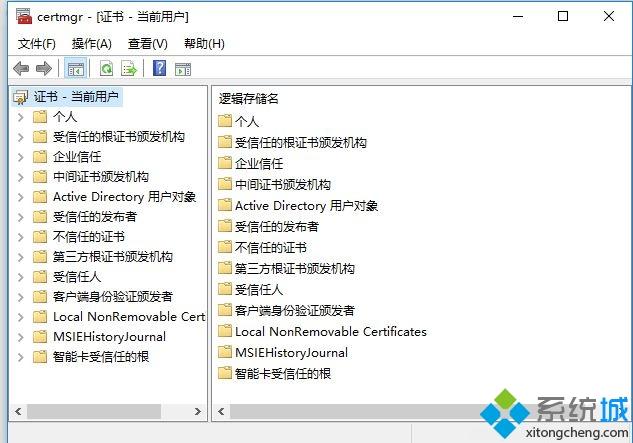The height and width of the screenshot is (443, 633).
Task: Expand 智能卡受信任的根 tree node
Action: (x=21, y=357)
